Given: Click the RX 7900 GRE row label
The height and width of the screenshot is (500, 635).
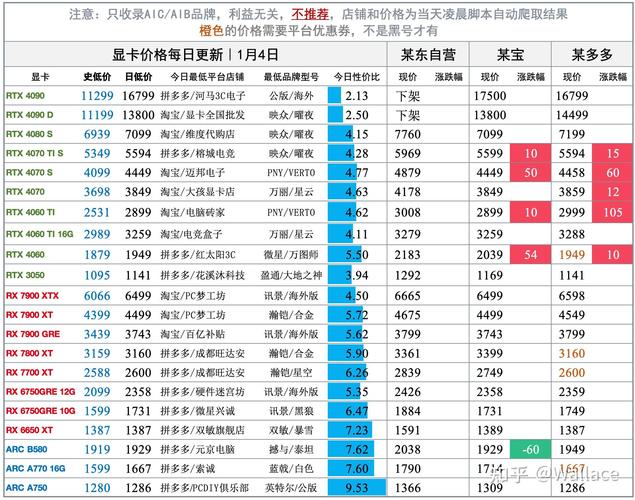Looking at the screenshot, I should [x=33, y=334].
